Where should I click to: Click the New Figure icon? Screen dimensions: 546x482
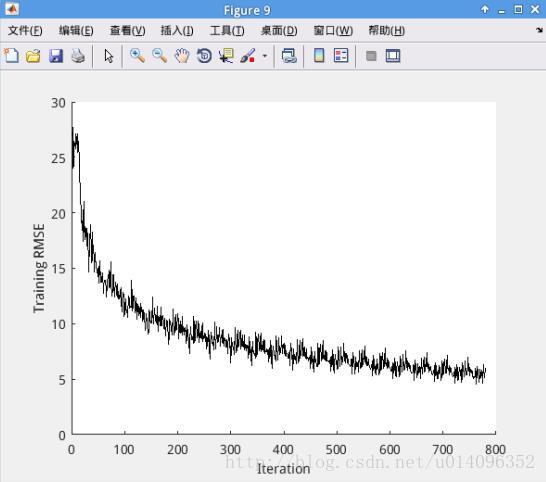click(11, 55)
